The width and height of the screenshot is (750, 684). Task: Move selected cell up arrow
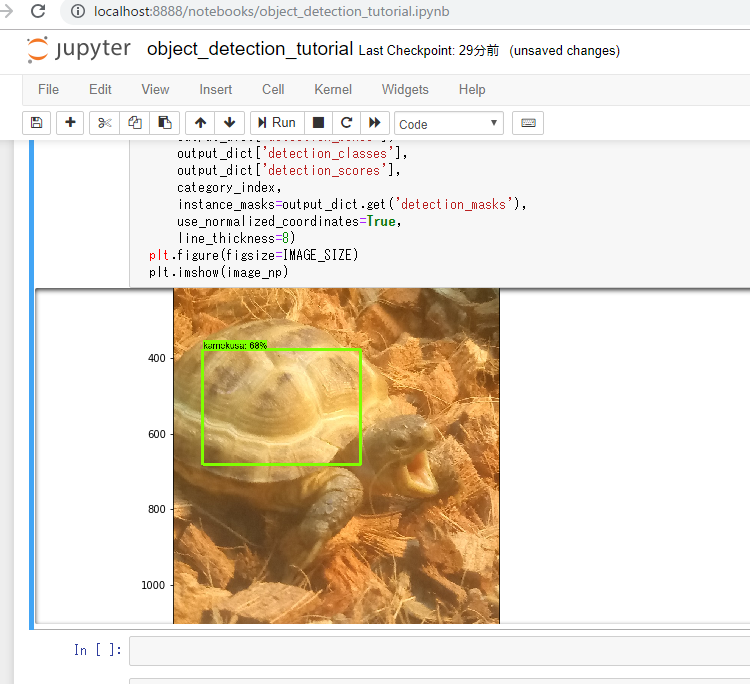point(200,123)
